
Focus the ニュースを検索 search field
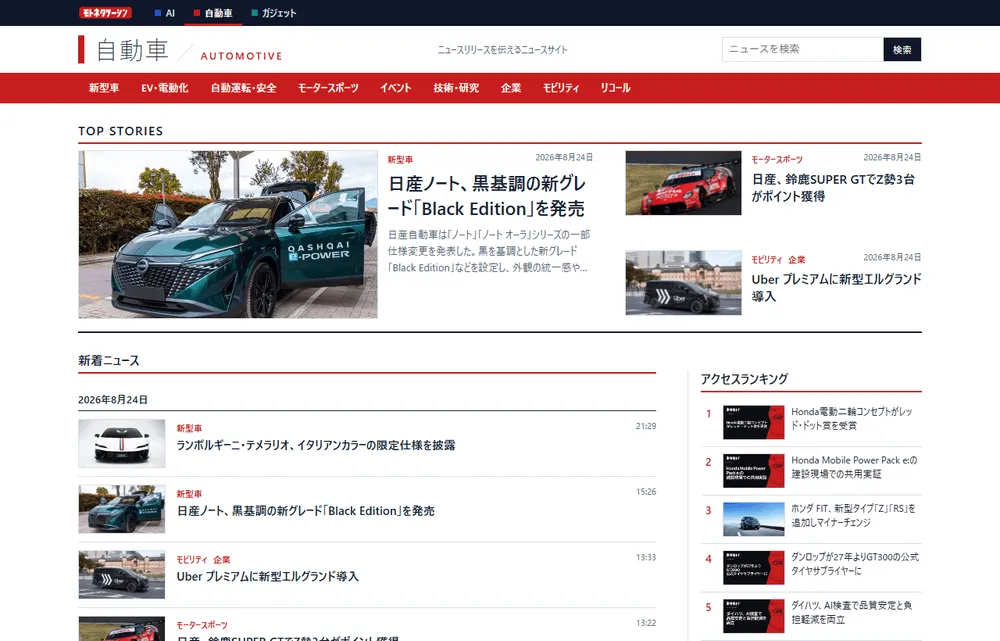pos(802,49)
